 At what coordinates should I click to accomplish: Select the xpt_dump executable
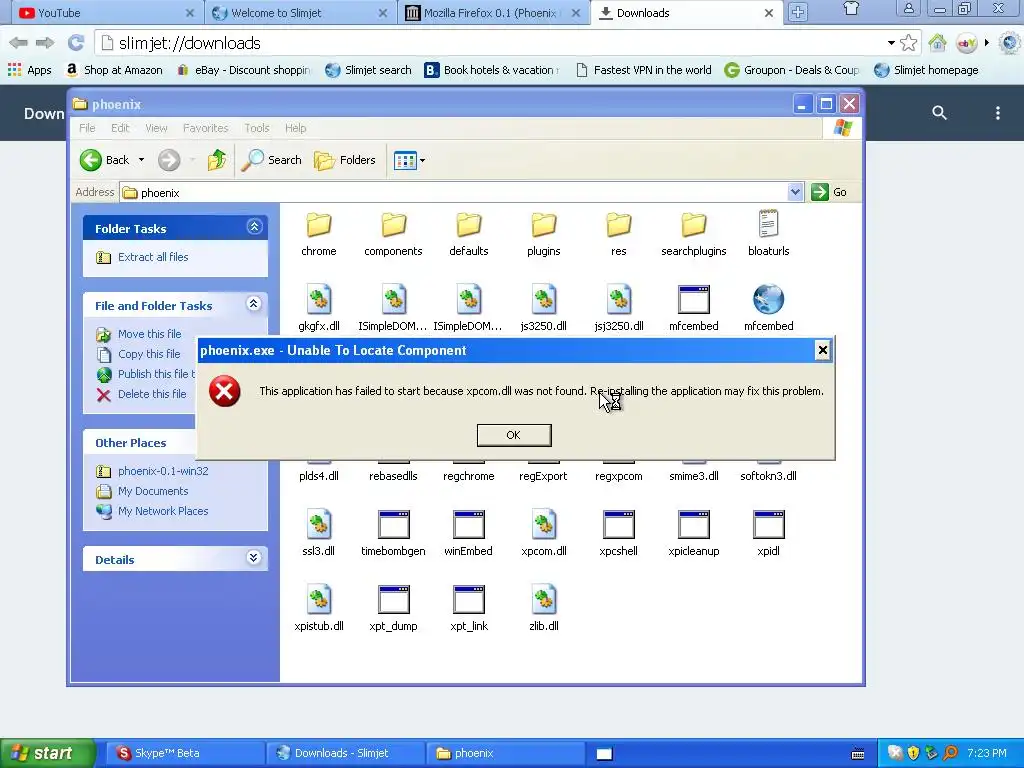pos(393,609)
